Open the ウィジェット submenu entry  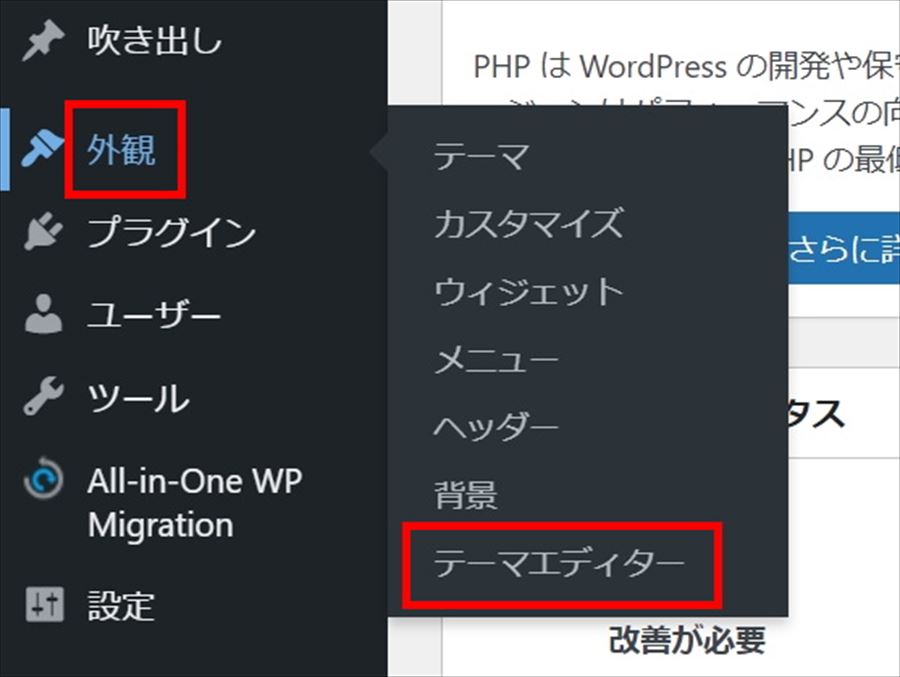click(x=528, y=292)
